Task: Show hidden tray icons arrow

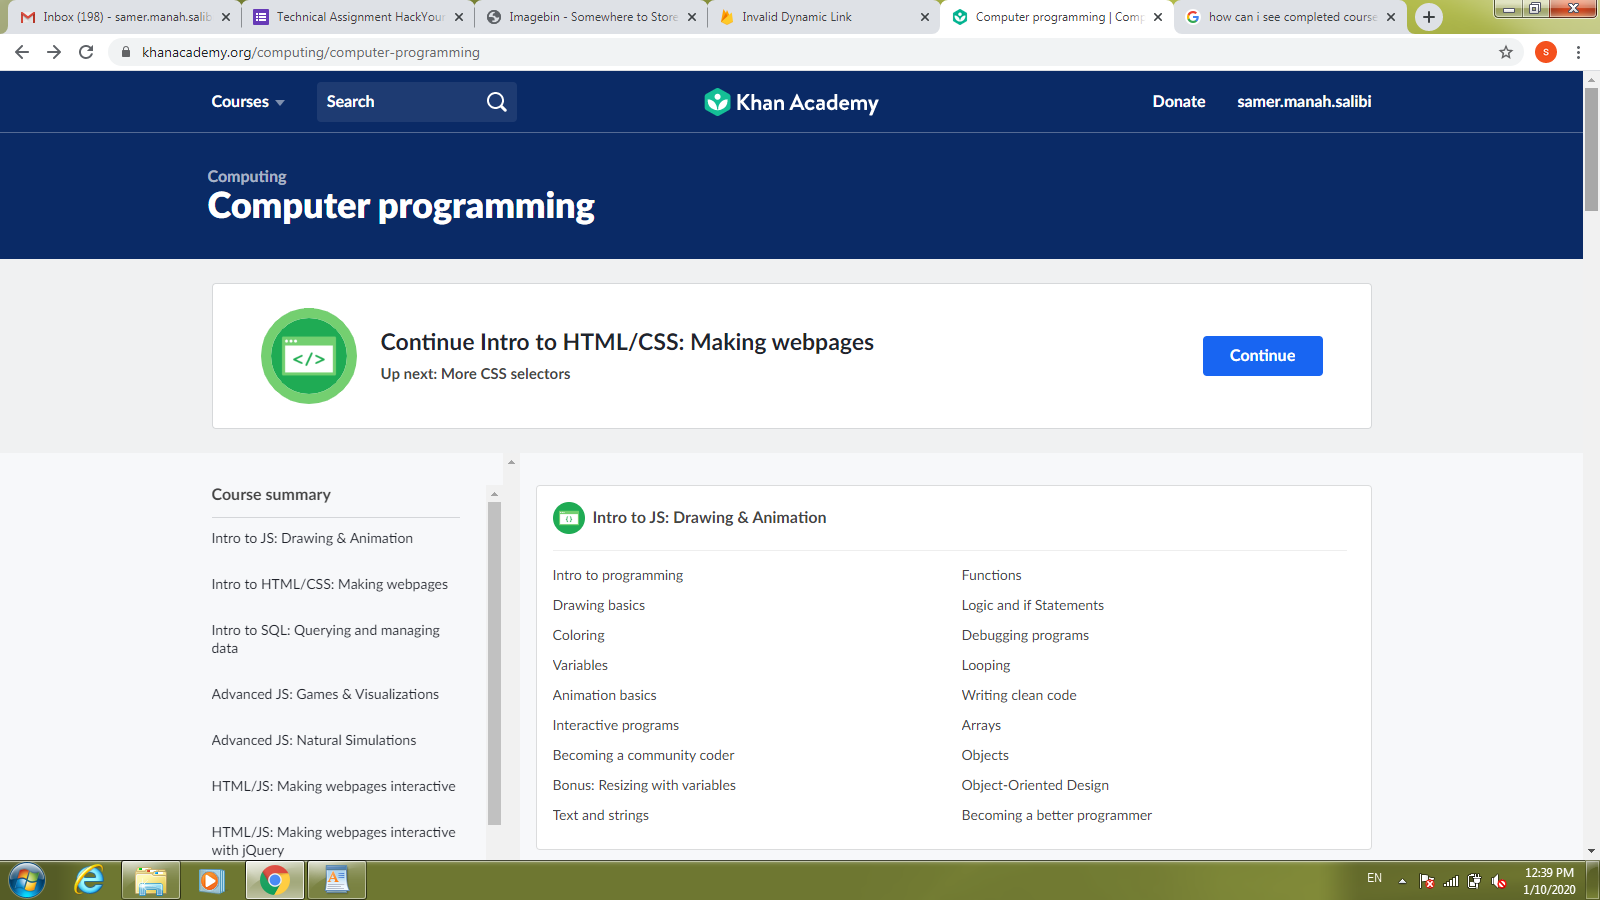Action: [x=1402, y=881]
